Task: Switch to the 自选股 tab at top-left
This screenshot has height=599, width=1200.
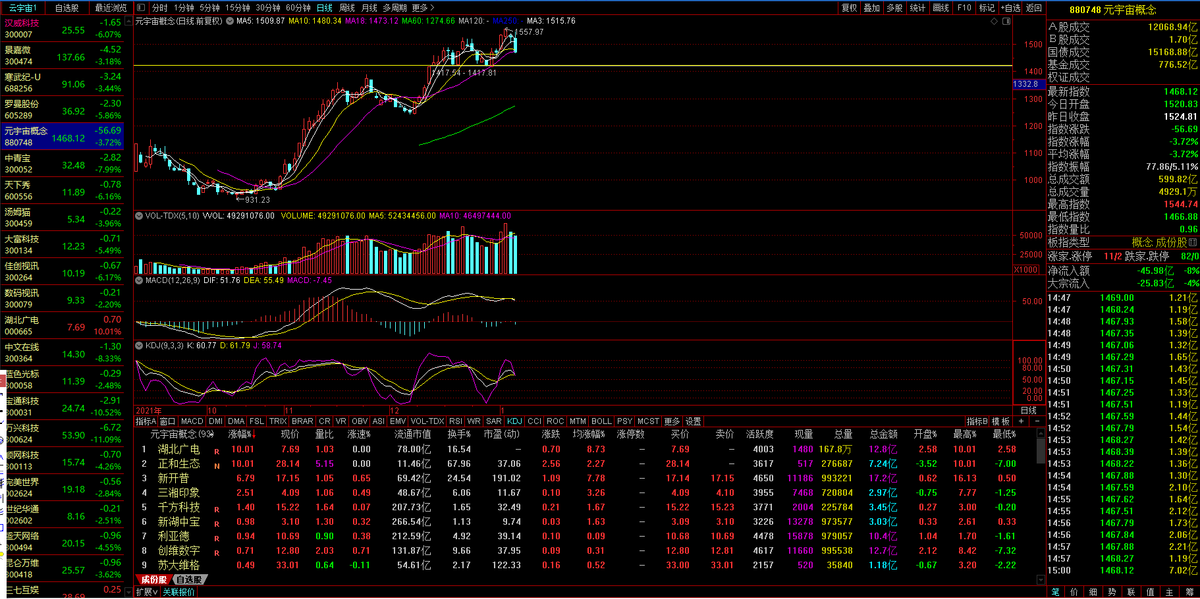Action: pos(67,7)
